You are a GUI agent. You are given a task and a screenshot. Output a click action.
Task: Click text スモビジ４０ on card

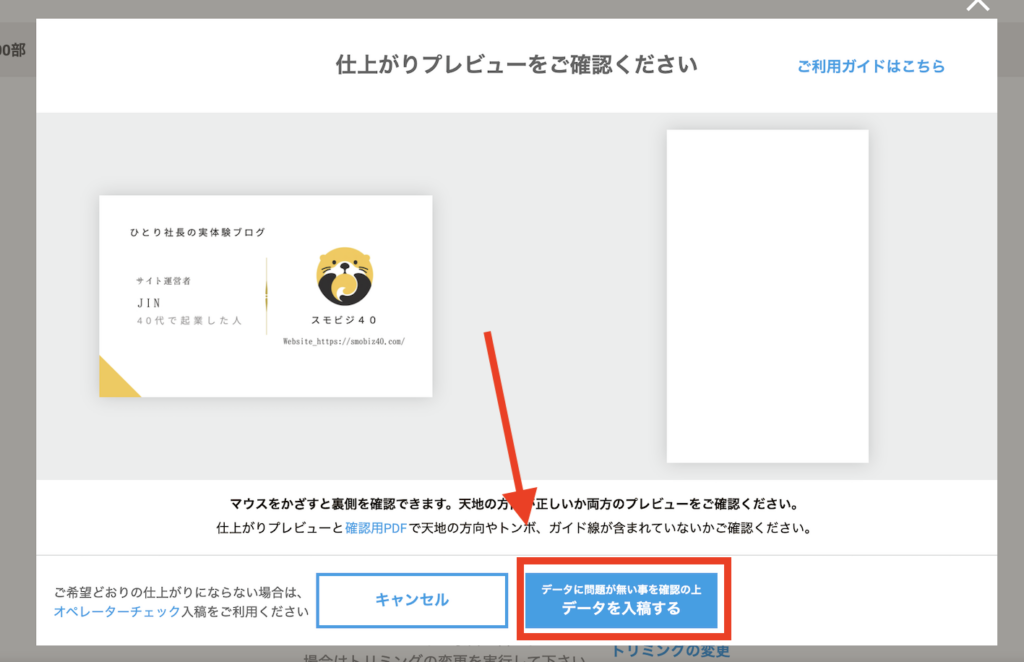pyautogui.click(x=344, y=320)
